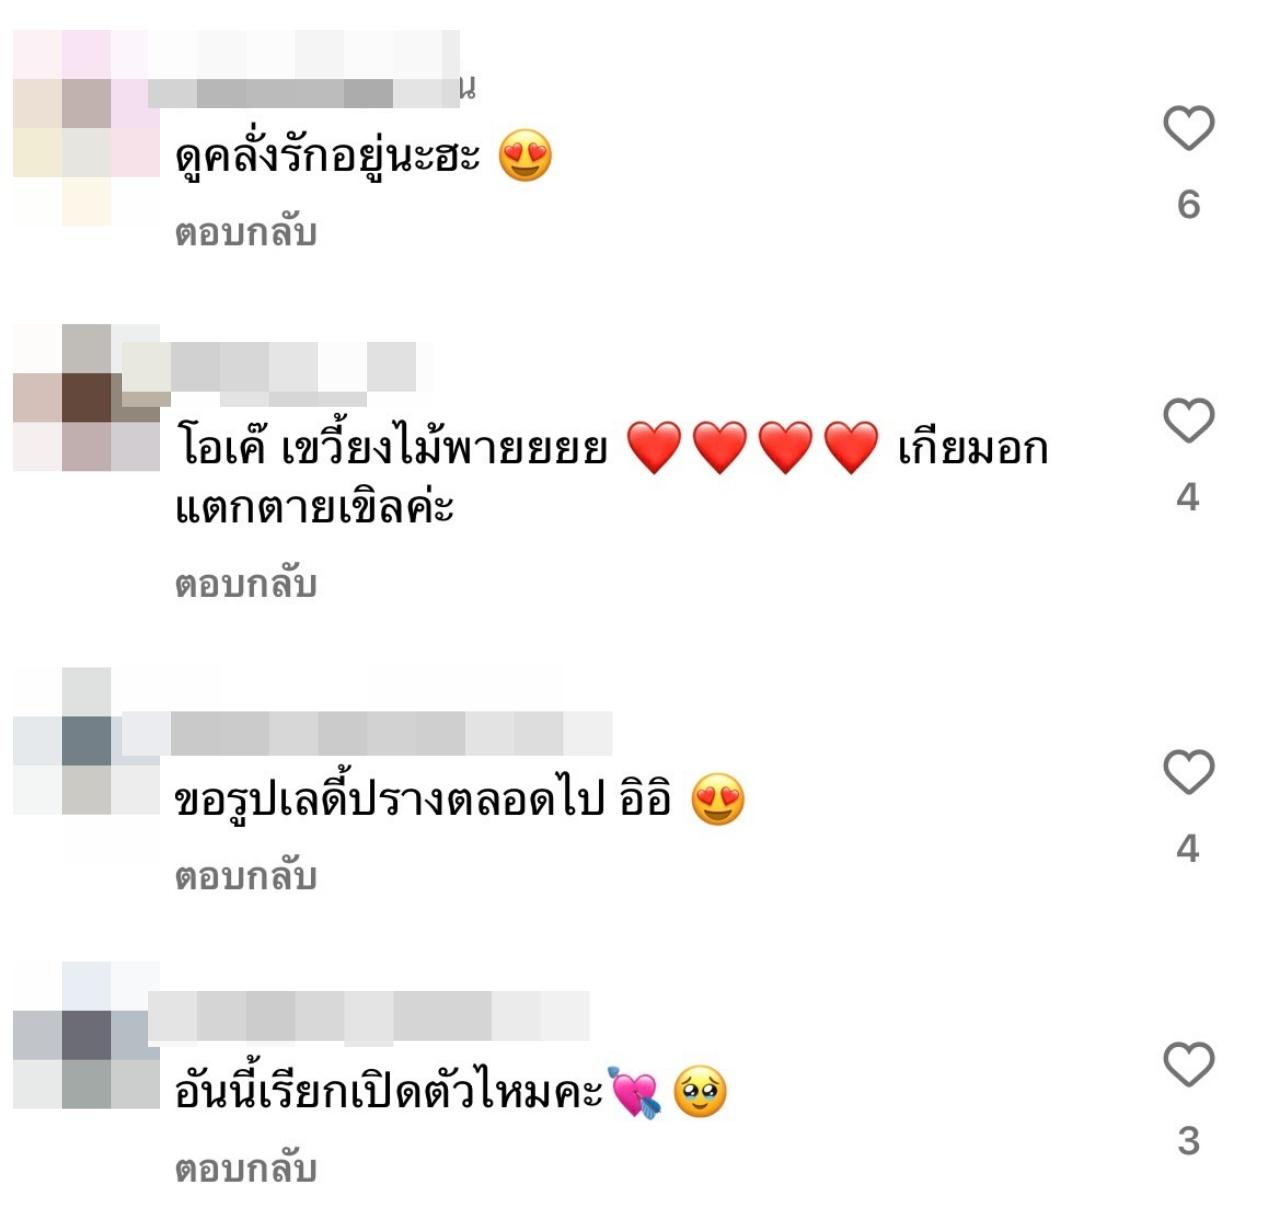Like the comment ending with อิอิ
1280x1208 pixels.
1188,772
